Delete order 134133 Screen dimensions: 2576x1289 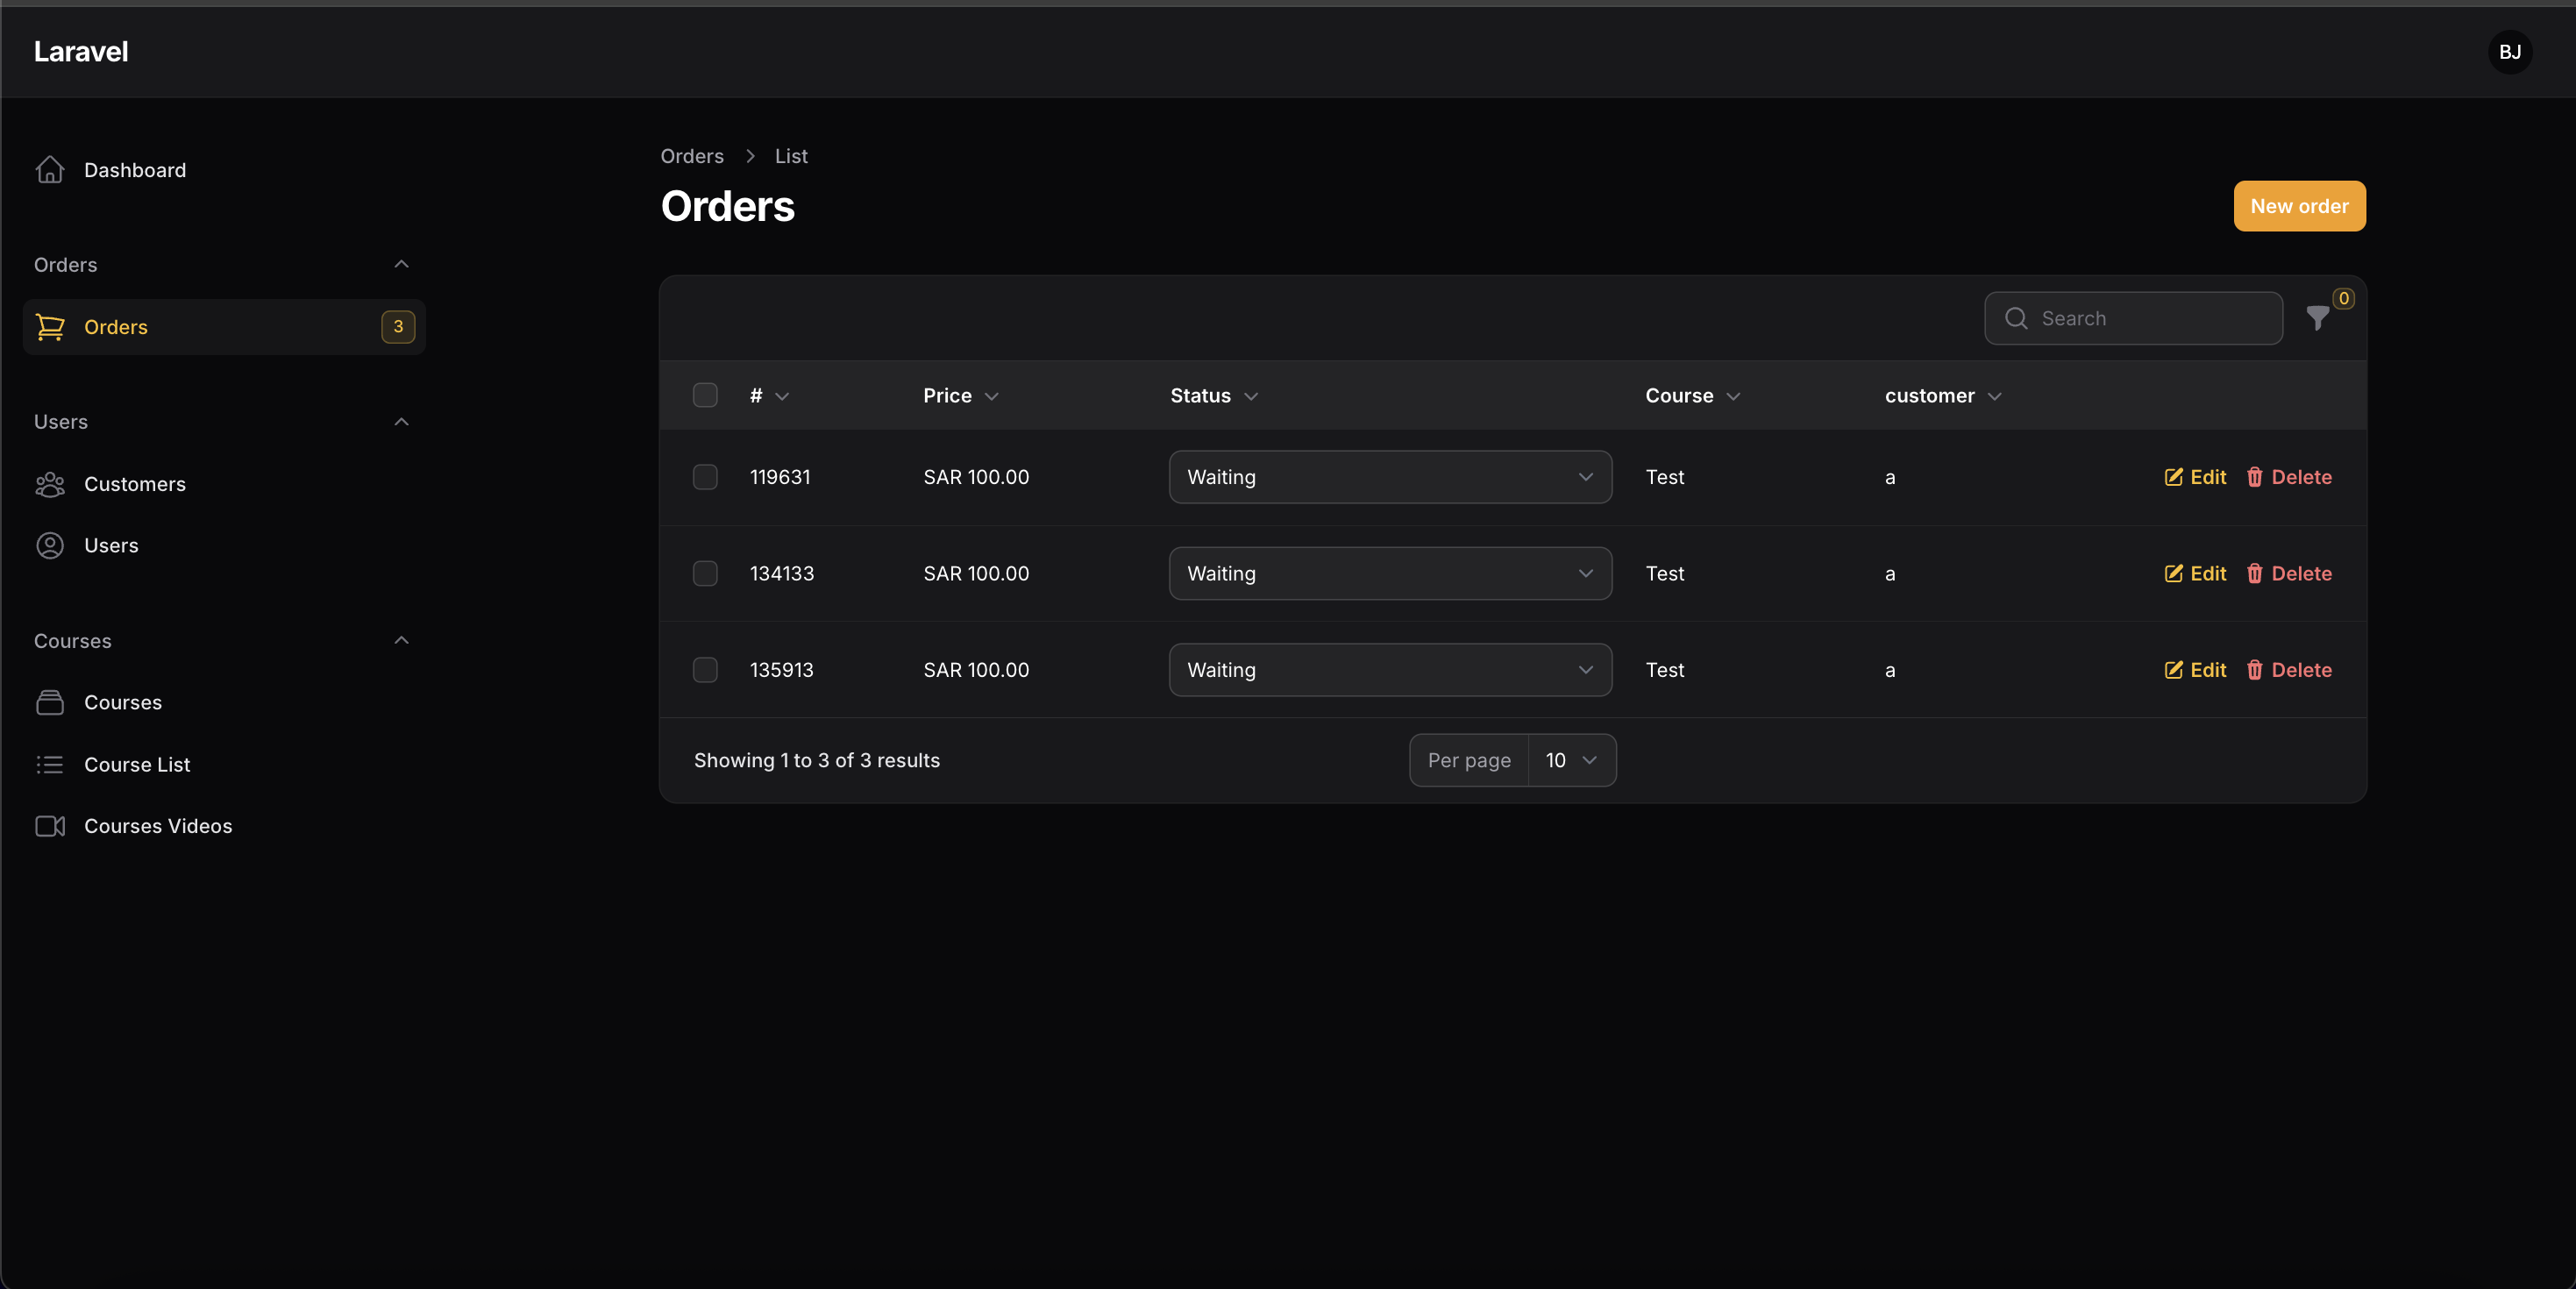[x=2289, y=573]
